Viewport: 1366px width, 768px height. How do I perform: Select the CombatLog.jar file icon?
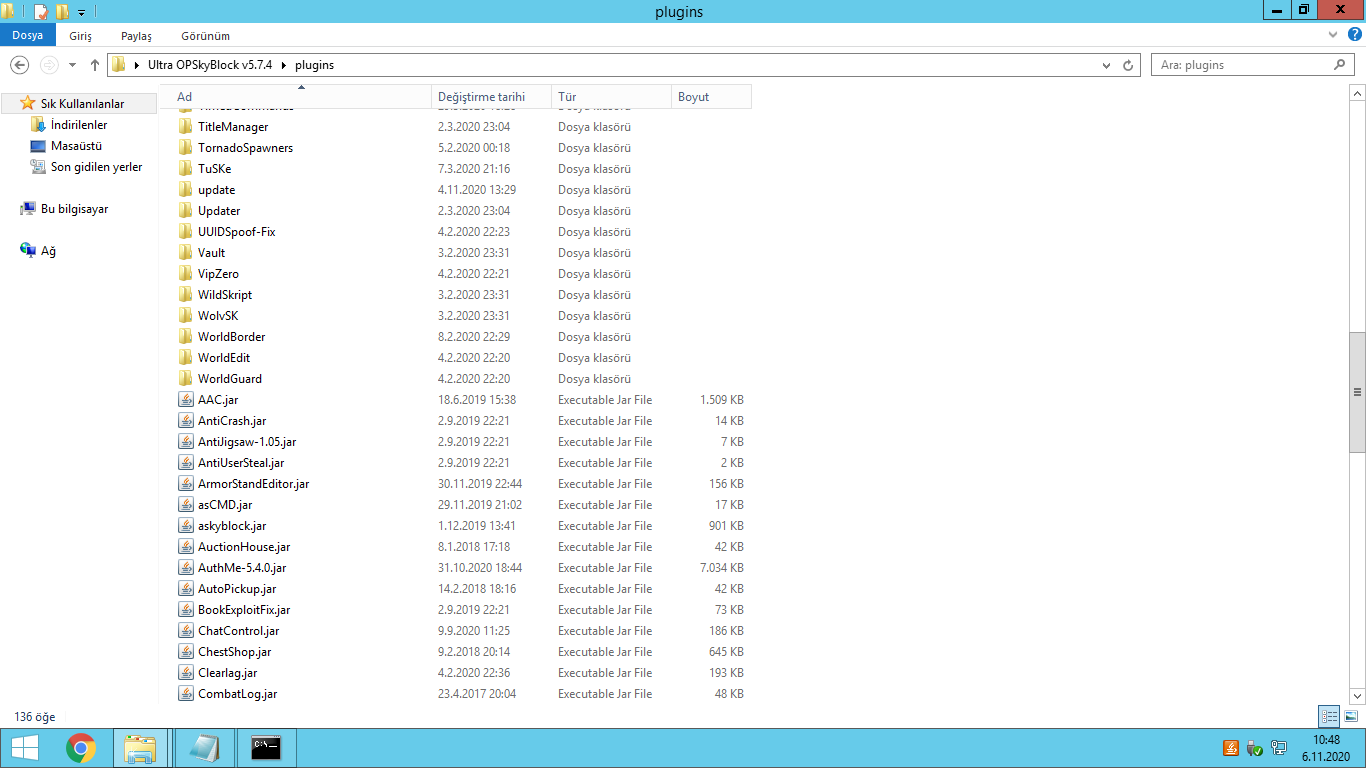pos(185,694)
